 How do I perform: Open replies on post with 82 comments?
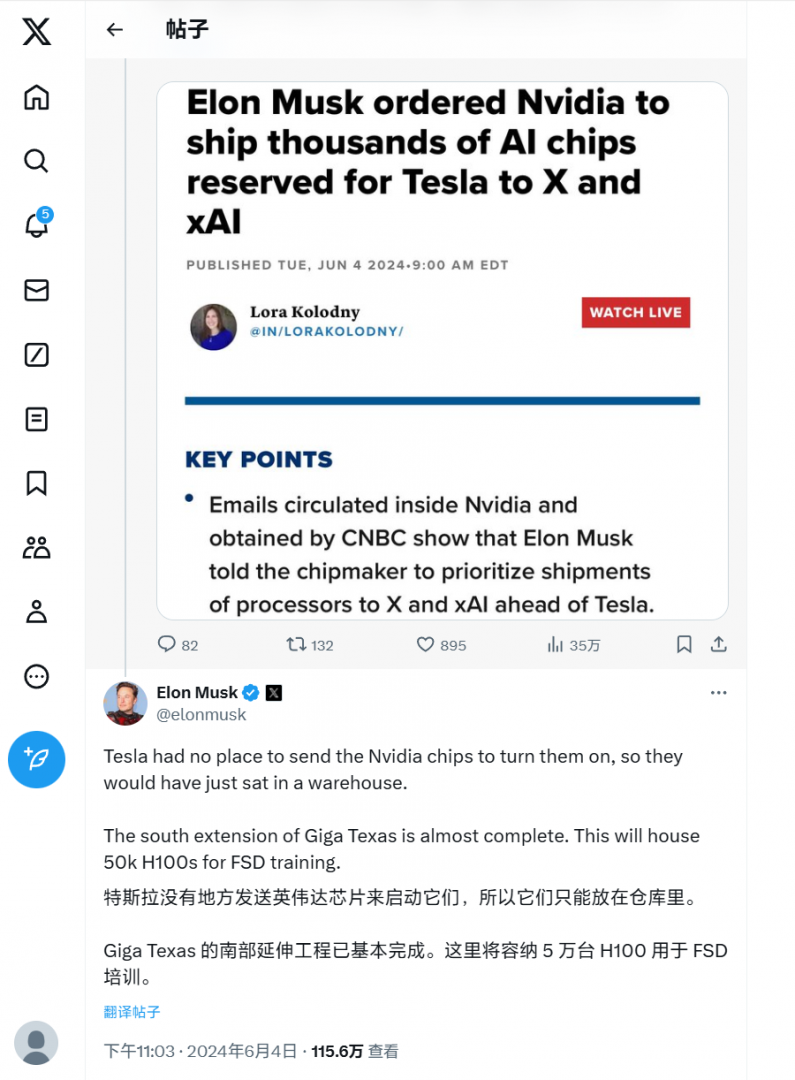(167, 645)
